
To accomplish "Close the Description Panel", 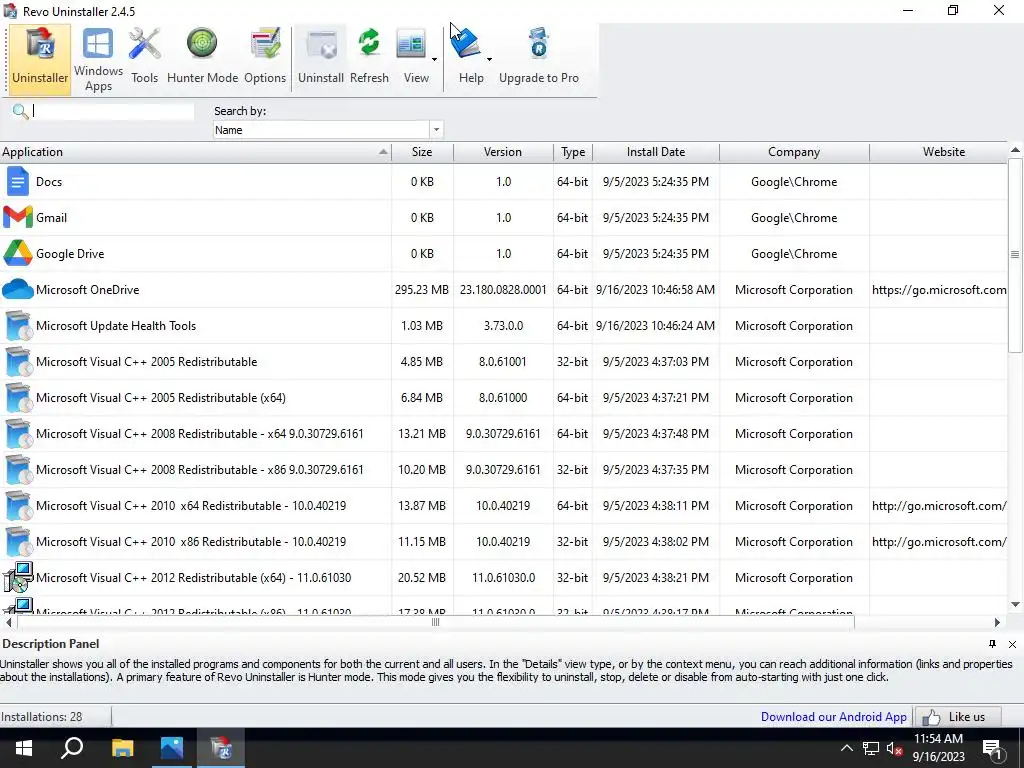I will [1012, 644].
